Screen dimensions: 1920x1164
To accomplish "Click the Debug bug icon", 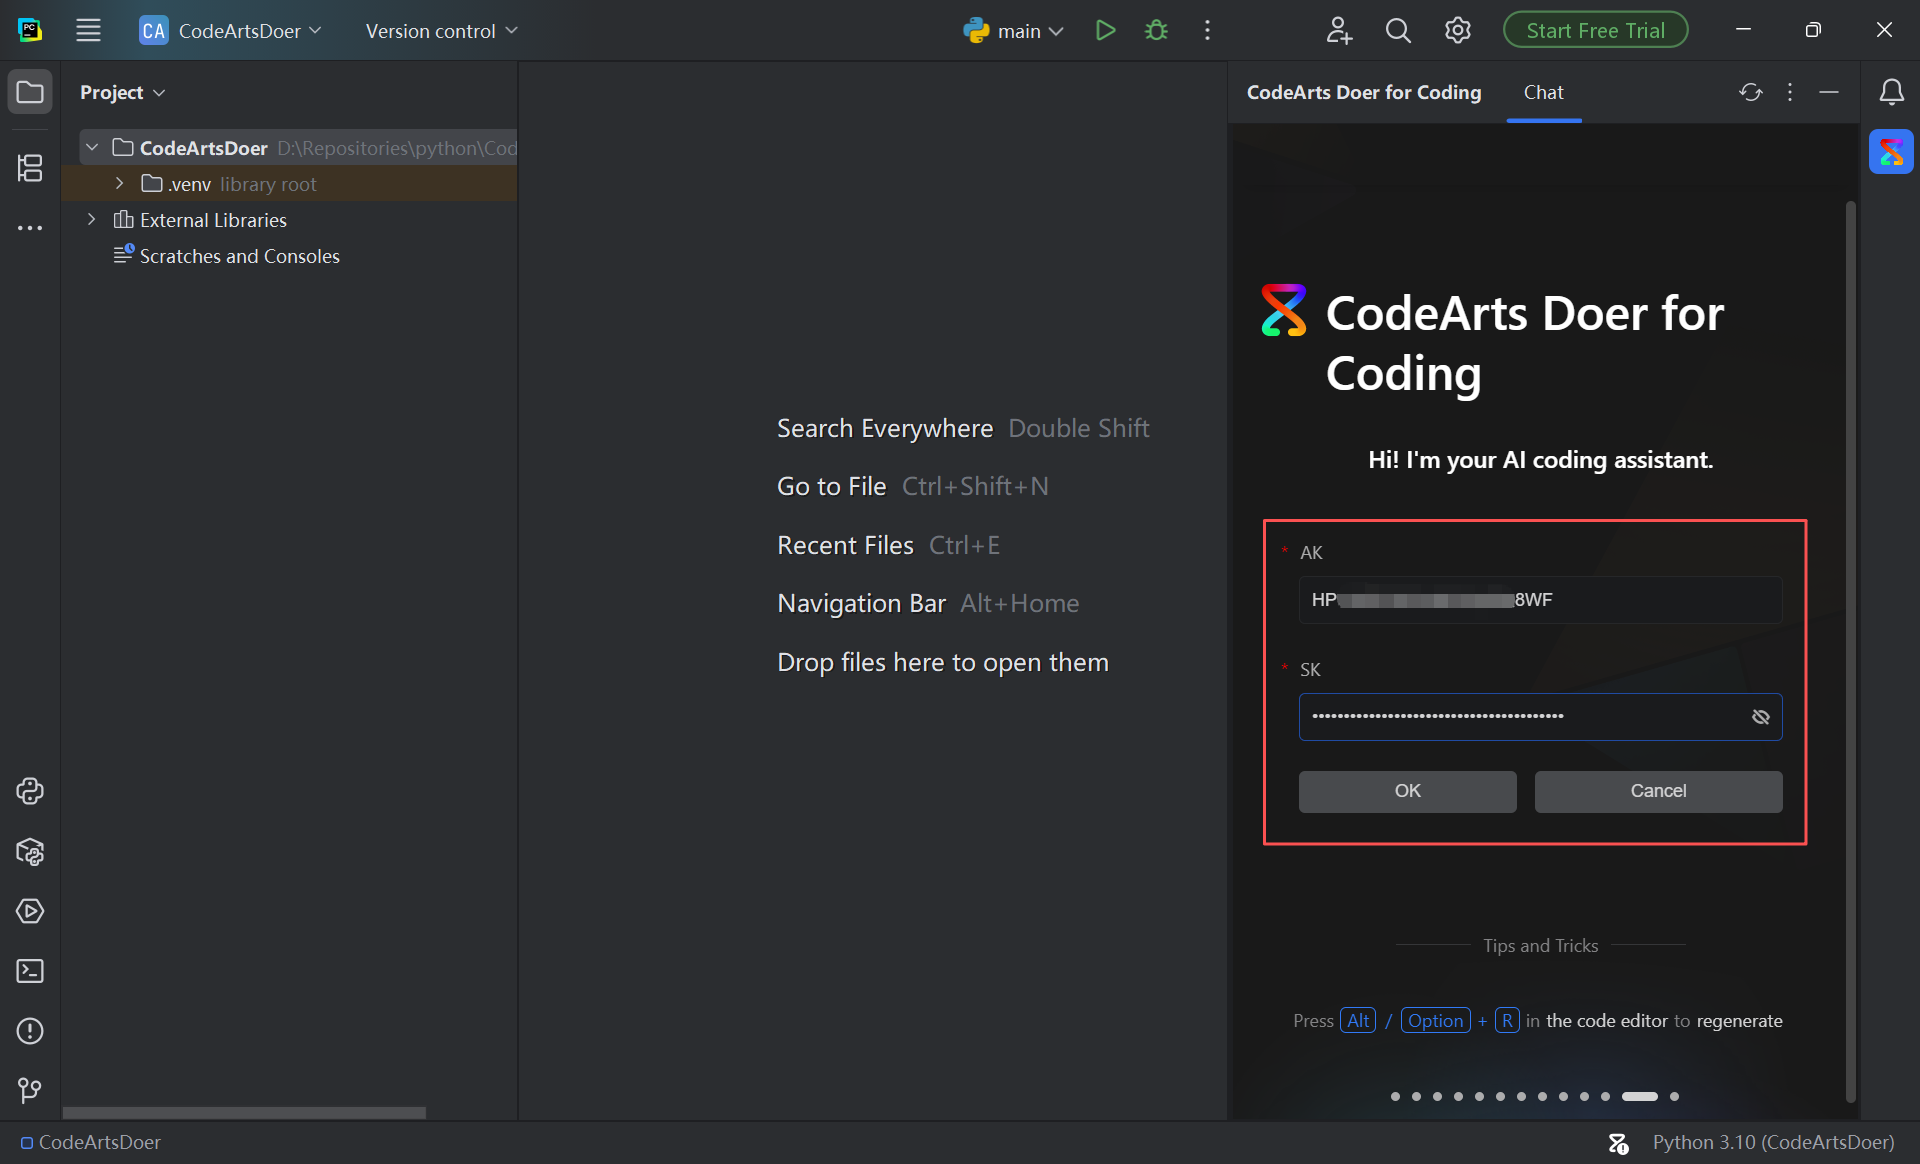I will (x=1156, y=31).
